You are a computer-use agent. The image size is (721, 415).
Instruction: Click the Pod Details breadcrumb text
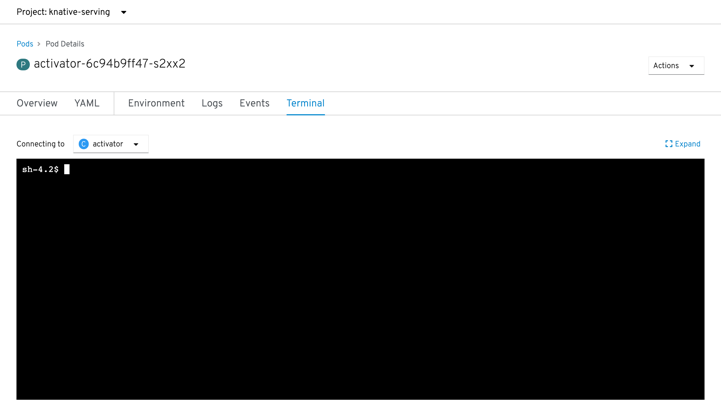[x=65, y=44]
